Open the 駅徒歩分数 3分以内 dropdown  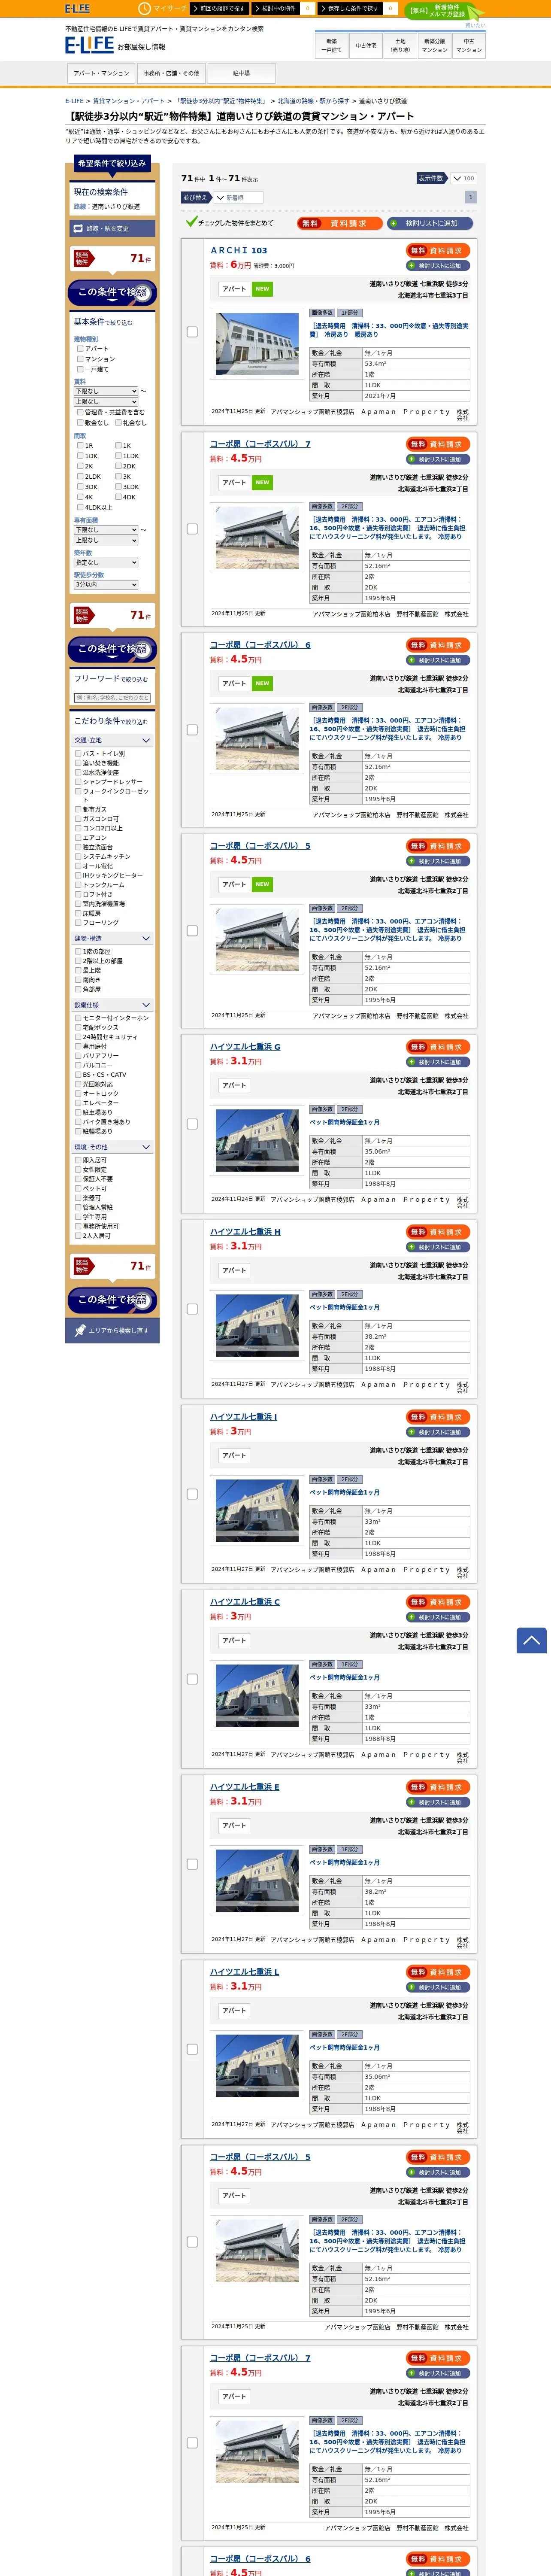click(x=105, y=585)
